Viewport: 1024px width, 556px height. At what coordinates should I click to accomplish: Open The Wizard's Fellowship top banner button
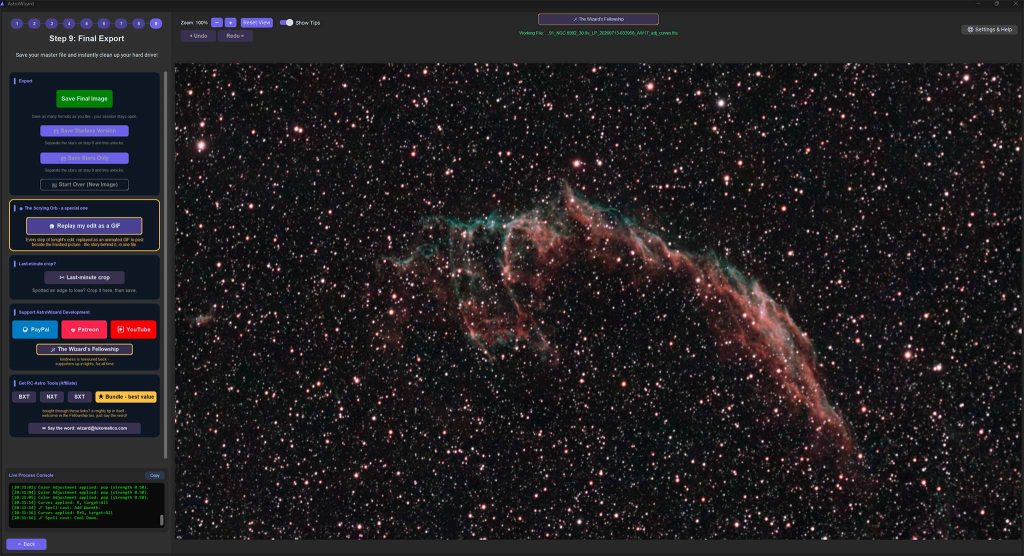(598, 19)
